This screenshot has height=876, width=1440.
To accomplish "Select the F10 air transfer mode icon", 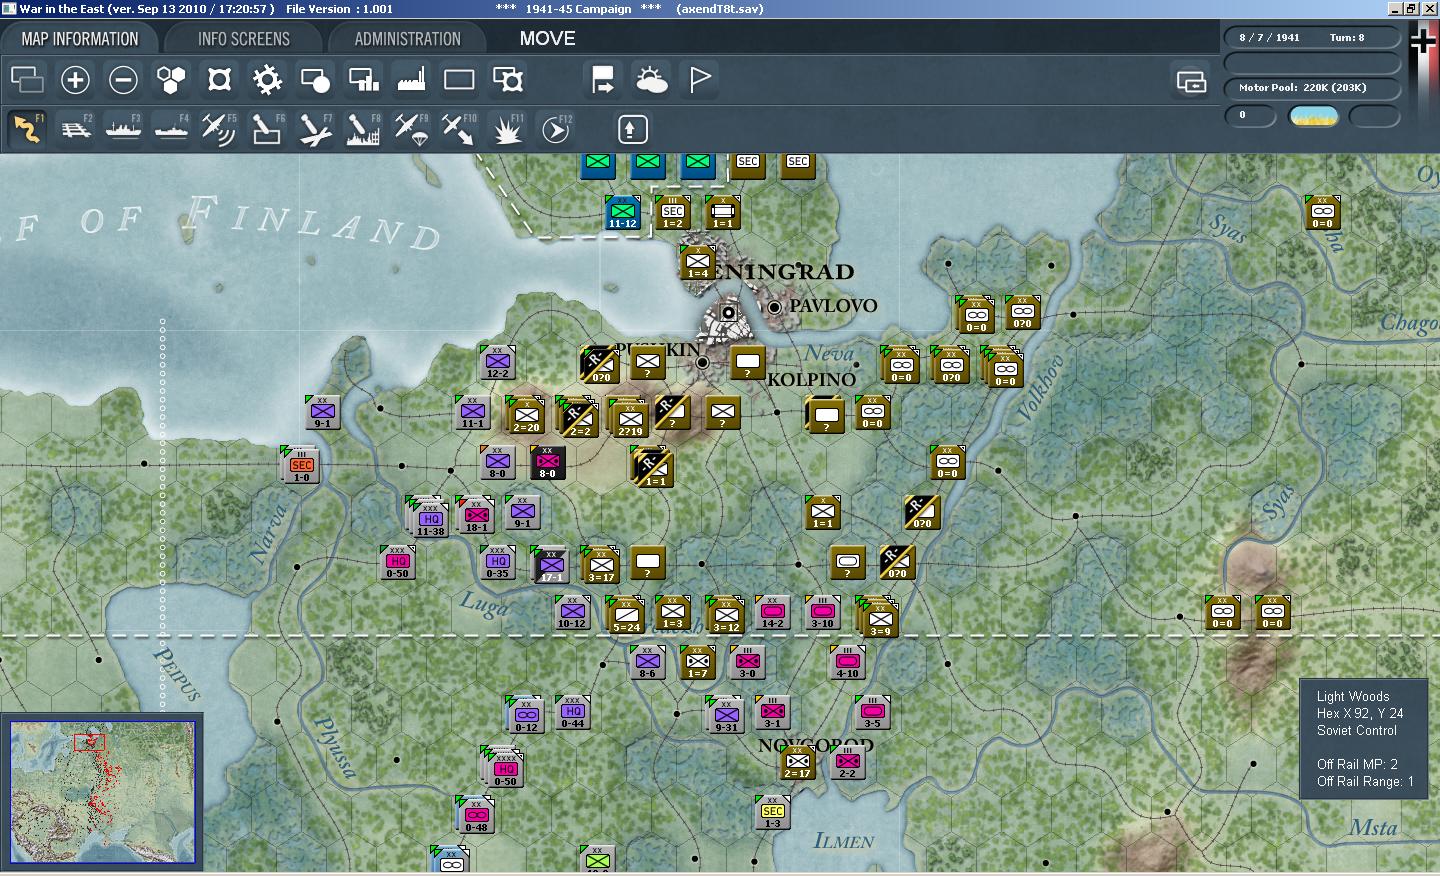I will [x=459, y=129].
